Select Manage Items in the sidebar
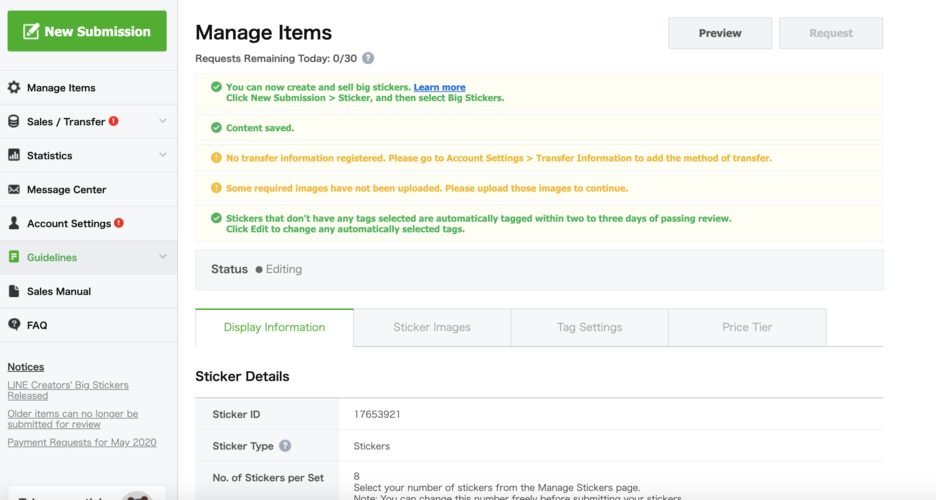Image resolution: width=936 pixels, height=500 pixels. [x=88, y=88]
